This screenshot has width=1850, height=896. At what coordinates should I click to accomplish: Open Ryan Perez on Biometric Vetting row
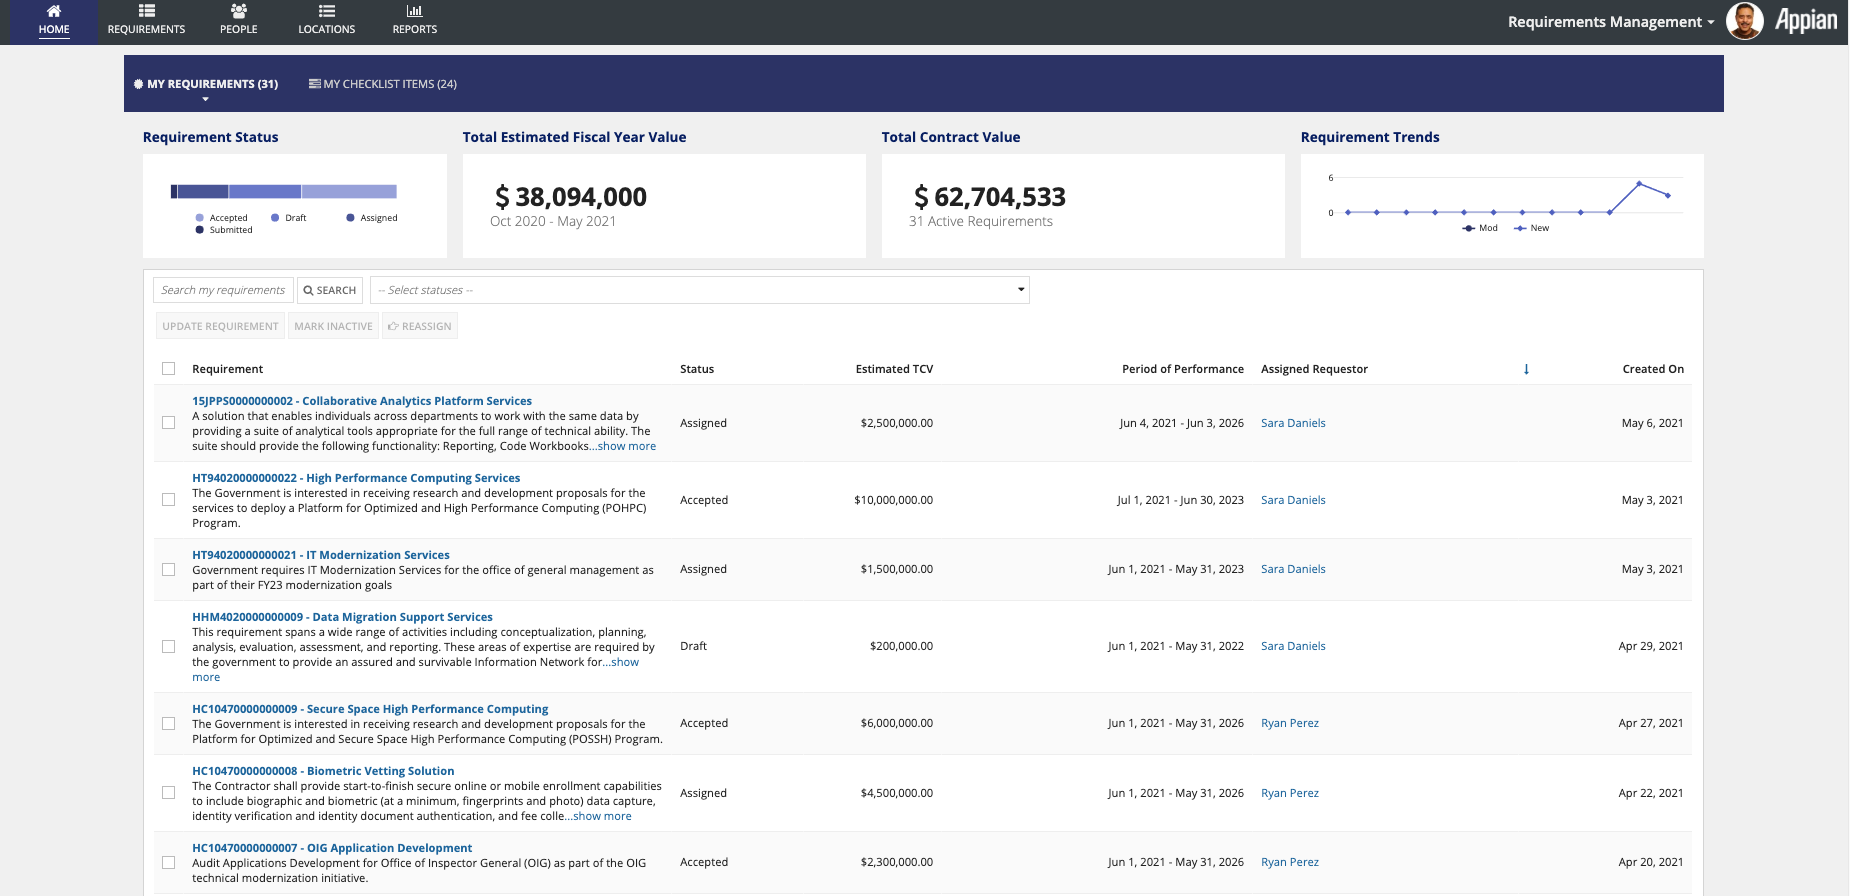tap(1290, 793)
